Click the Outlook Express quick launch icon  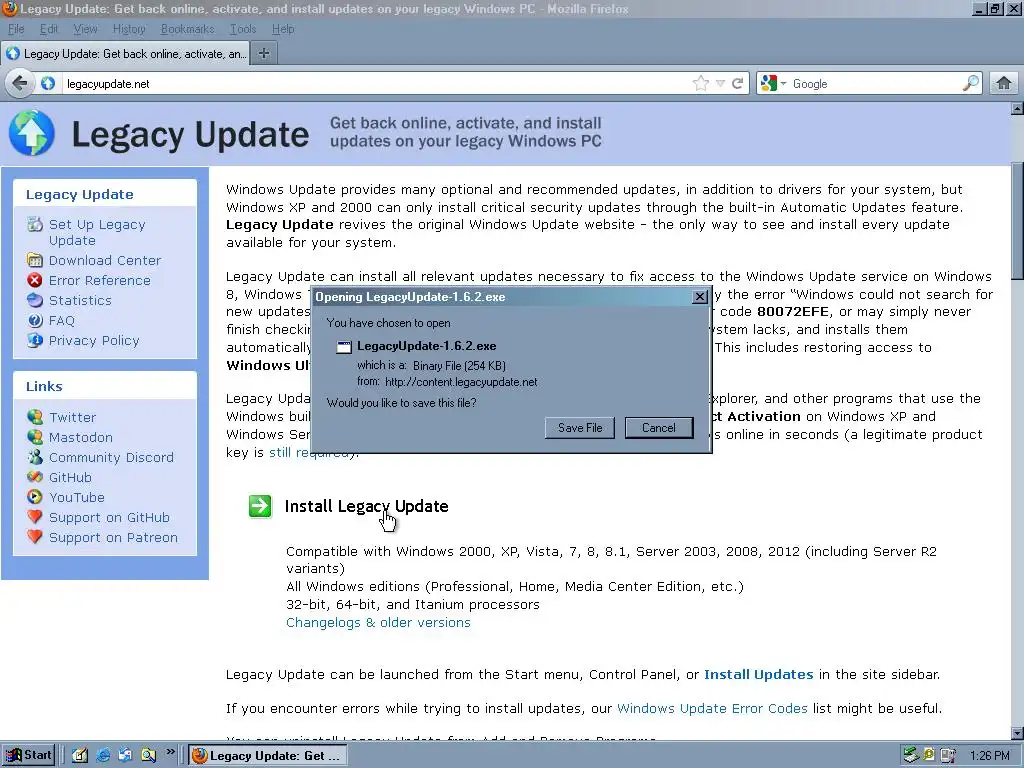tap(125, 756)
